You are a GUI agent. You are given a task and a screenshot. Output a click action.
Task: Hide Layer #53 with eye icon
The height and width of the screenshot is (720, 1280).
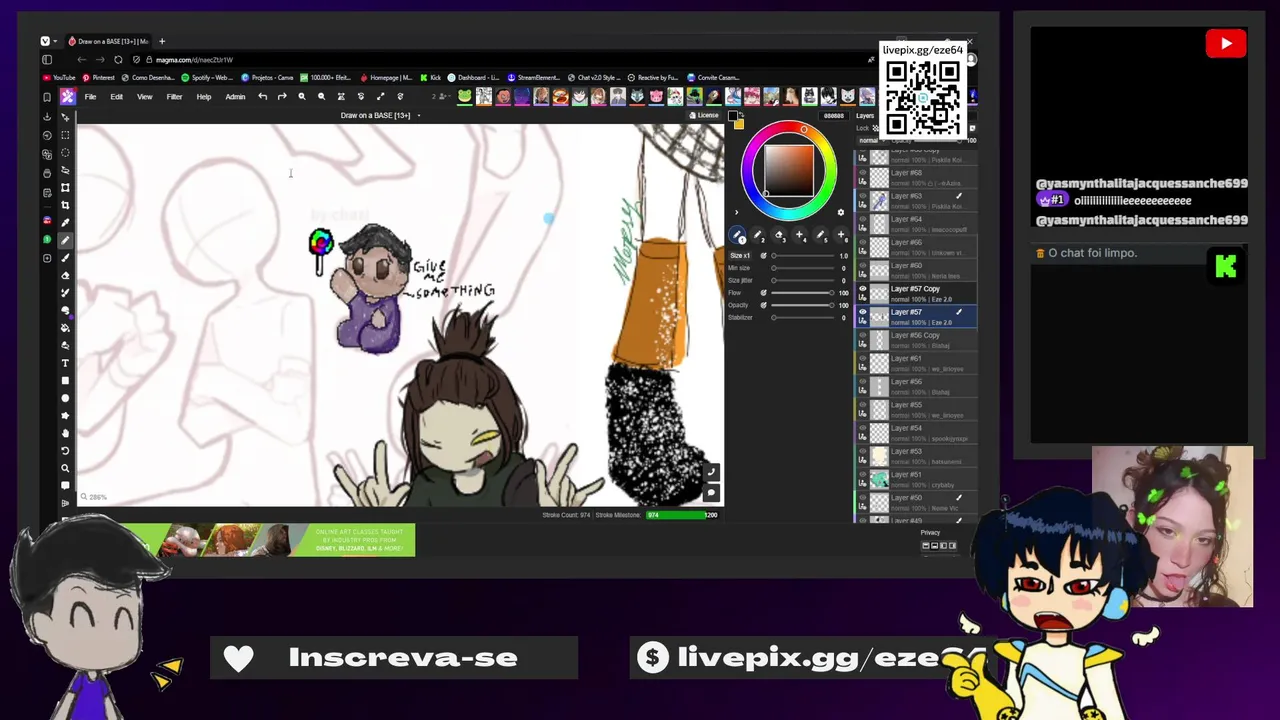pos(863,451)
